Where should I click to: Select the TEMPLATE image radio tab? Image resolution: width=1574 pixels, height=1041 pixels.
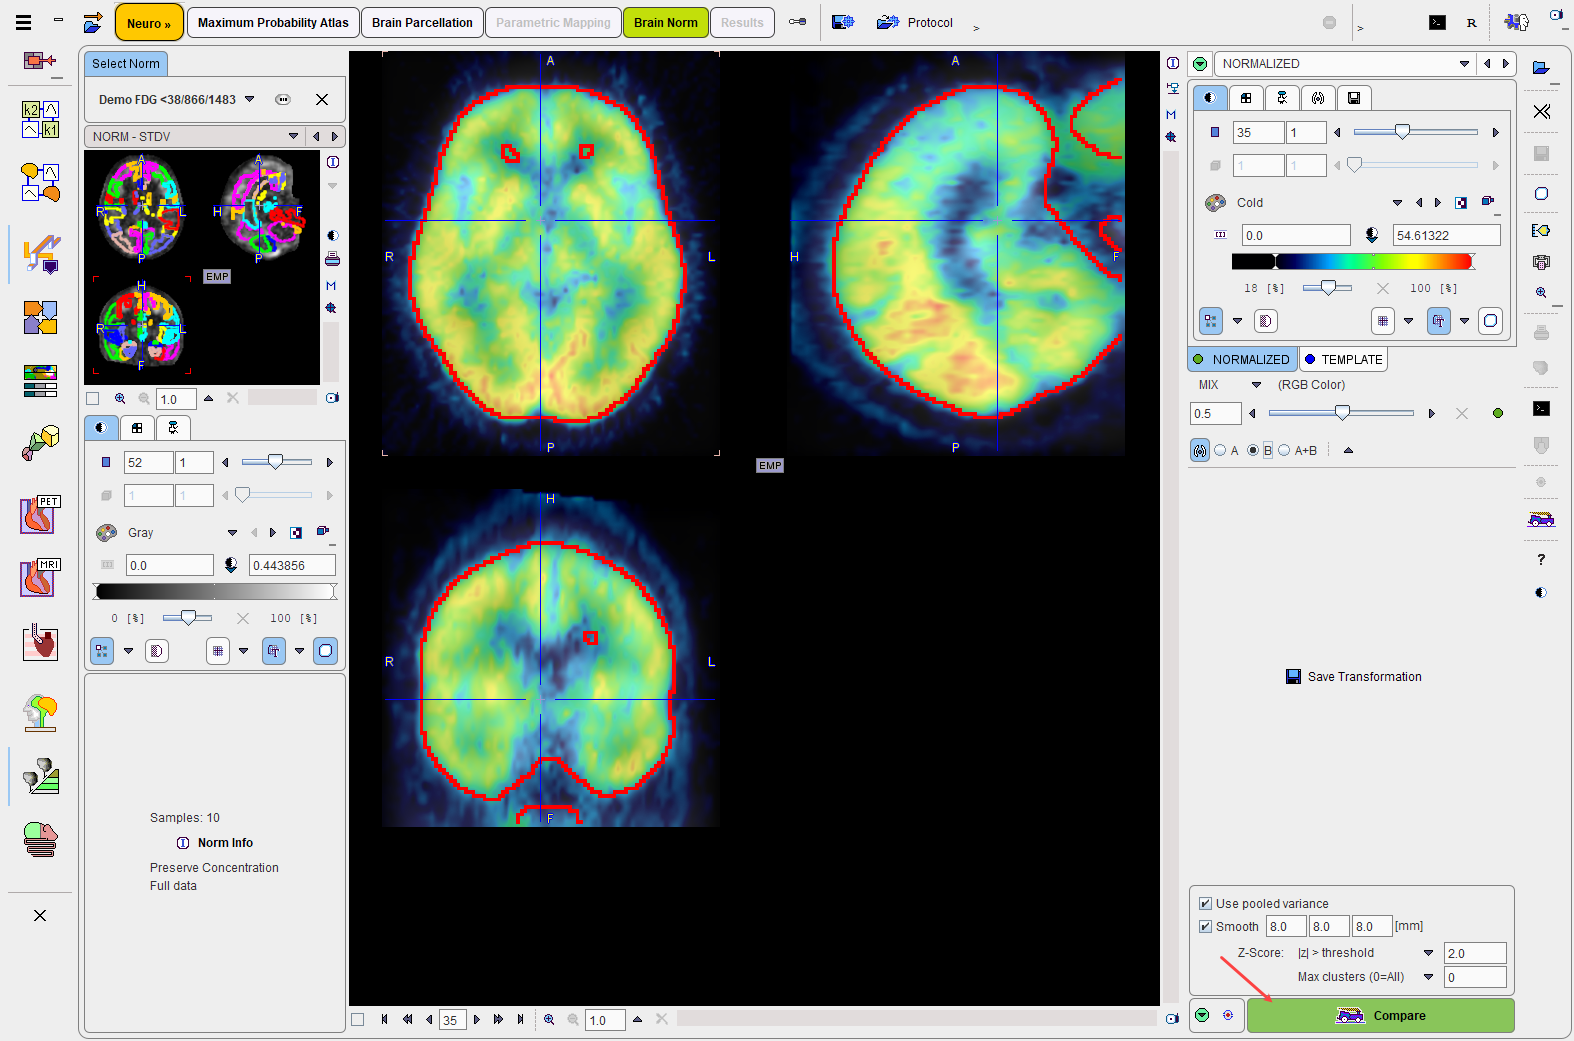pyautogui.click(x=1343, y=359)
